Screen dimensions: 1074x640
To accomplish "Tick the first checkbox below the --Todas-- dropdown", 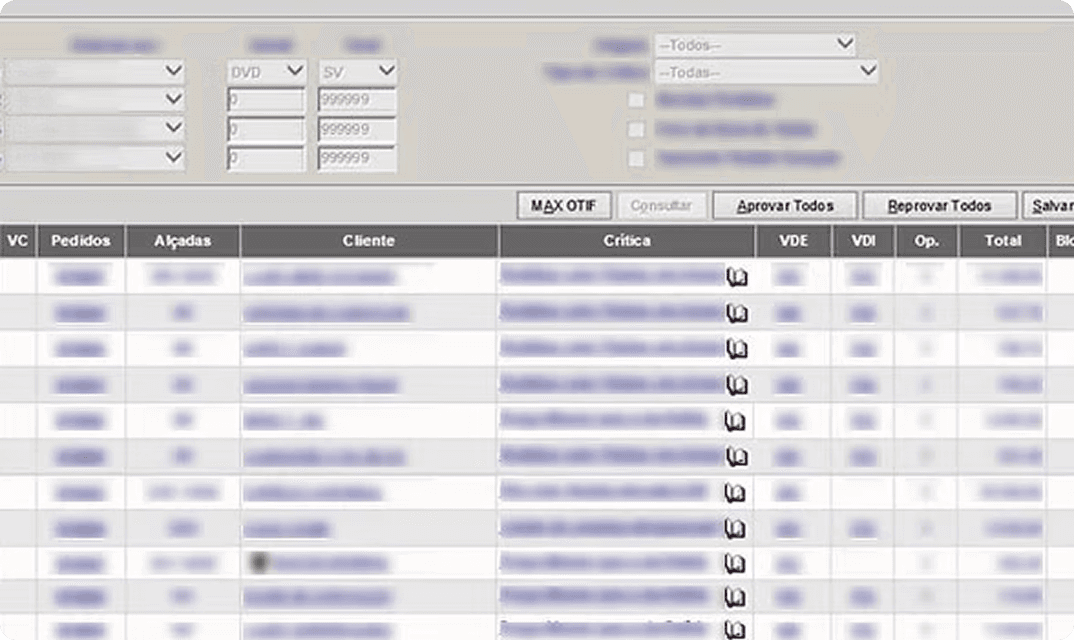I will 636,100.
